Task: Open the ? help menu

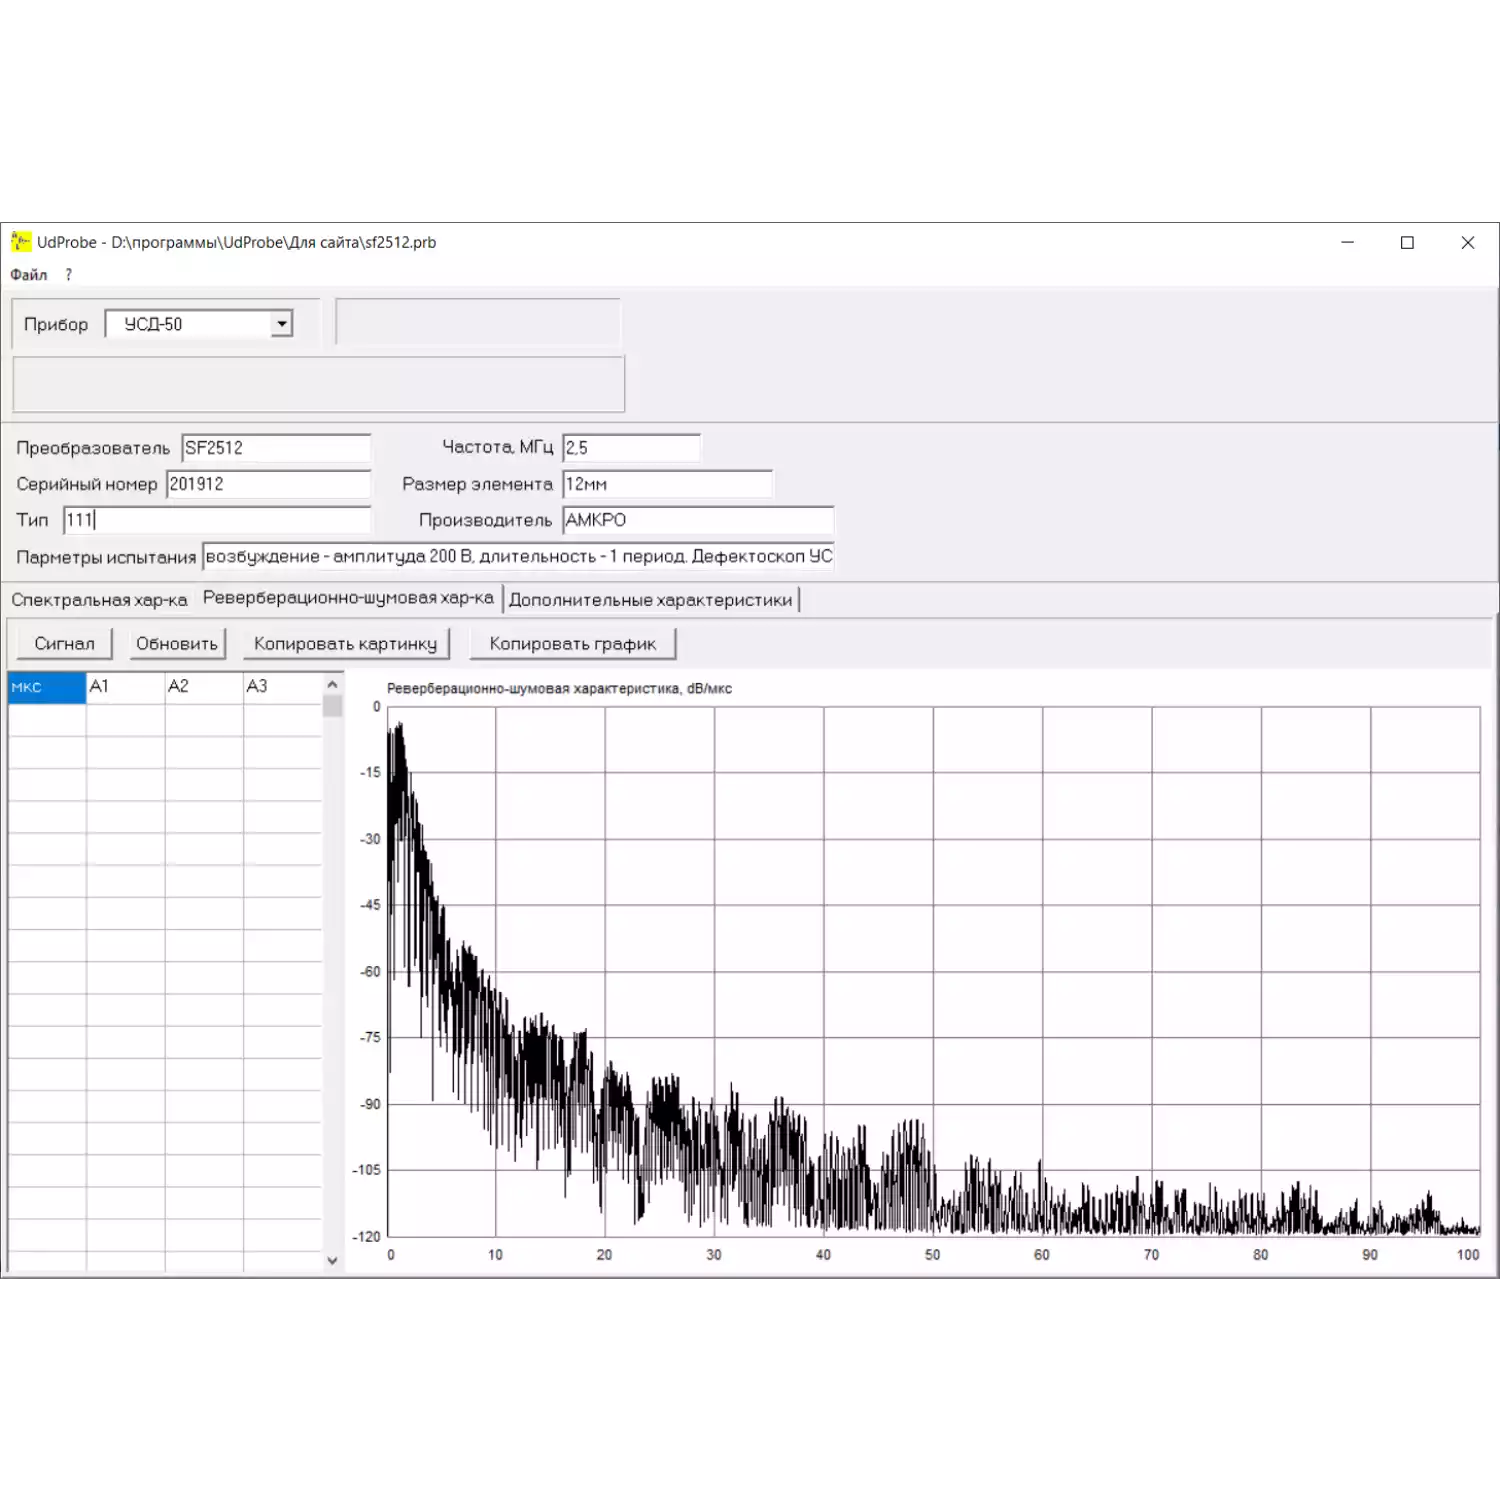Action: pyautogui.click(x=69, y=275)
